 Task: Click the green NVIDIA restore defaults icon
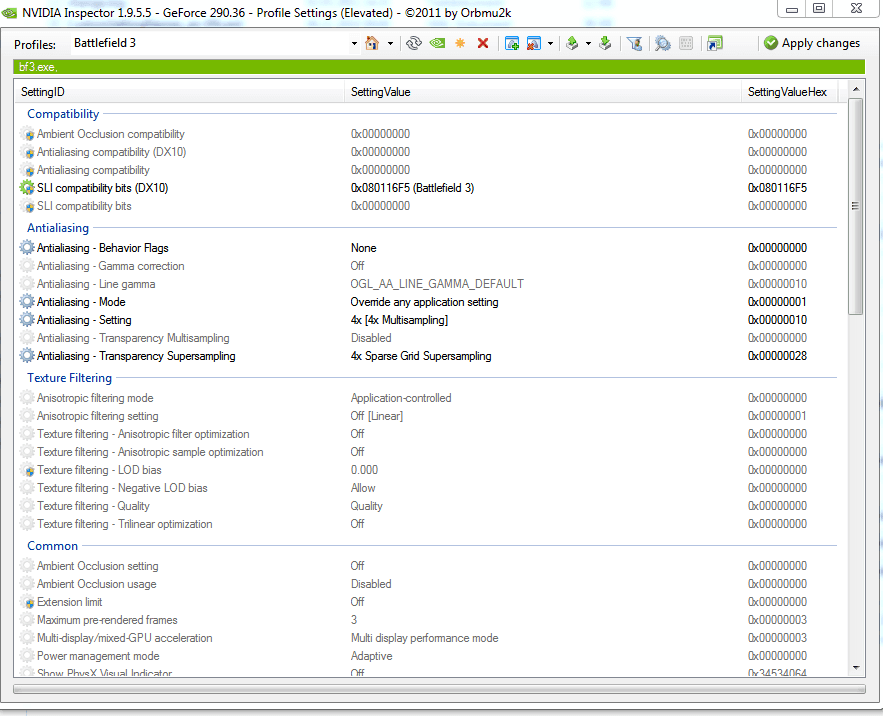pyautogui.click(x=438, y=43)
